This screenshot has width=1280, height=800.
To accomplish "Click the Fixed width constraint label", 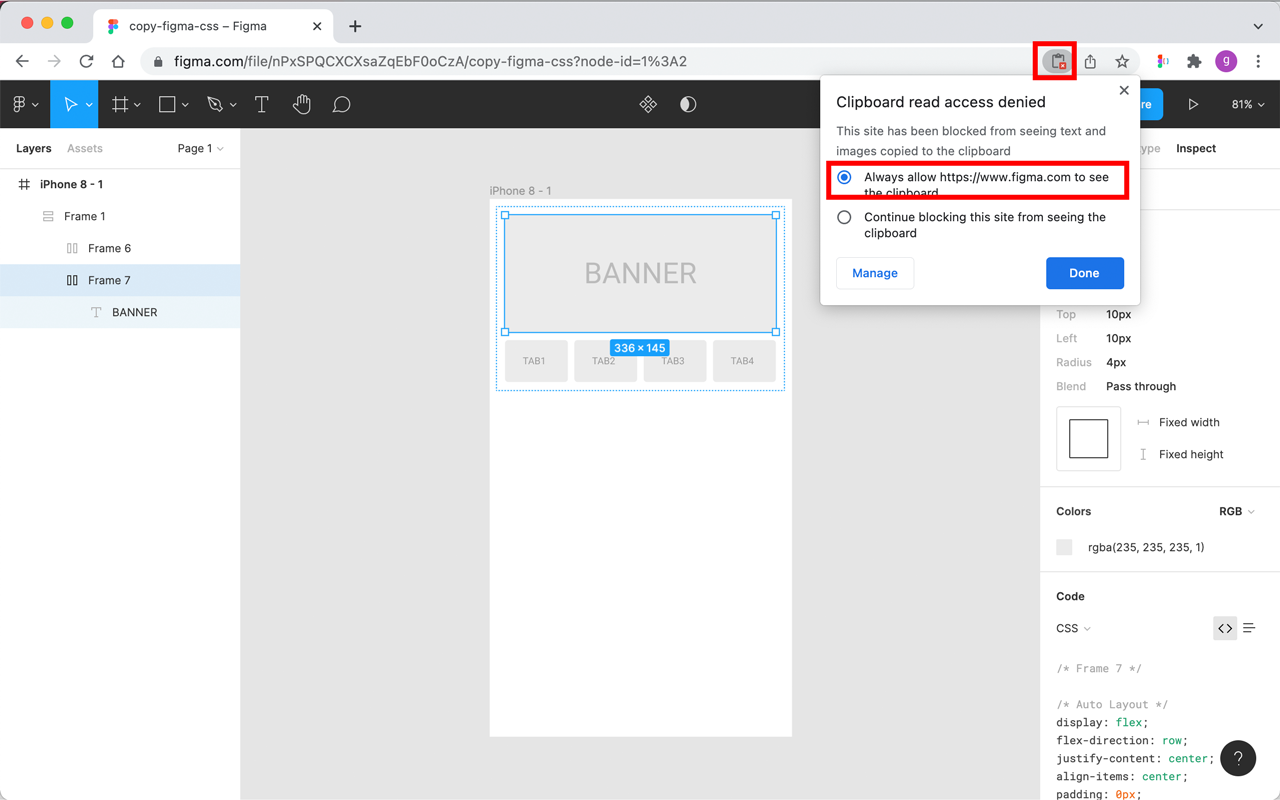I will [x=1189, y=422].
